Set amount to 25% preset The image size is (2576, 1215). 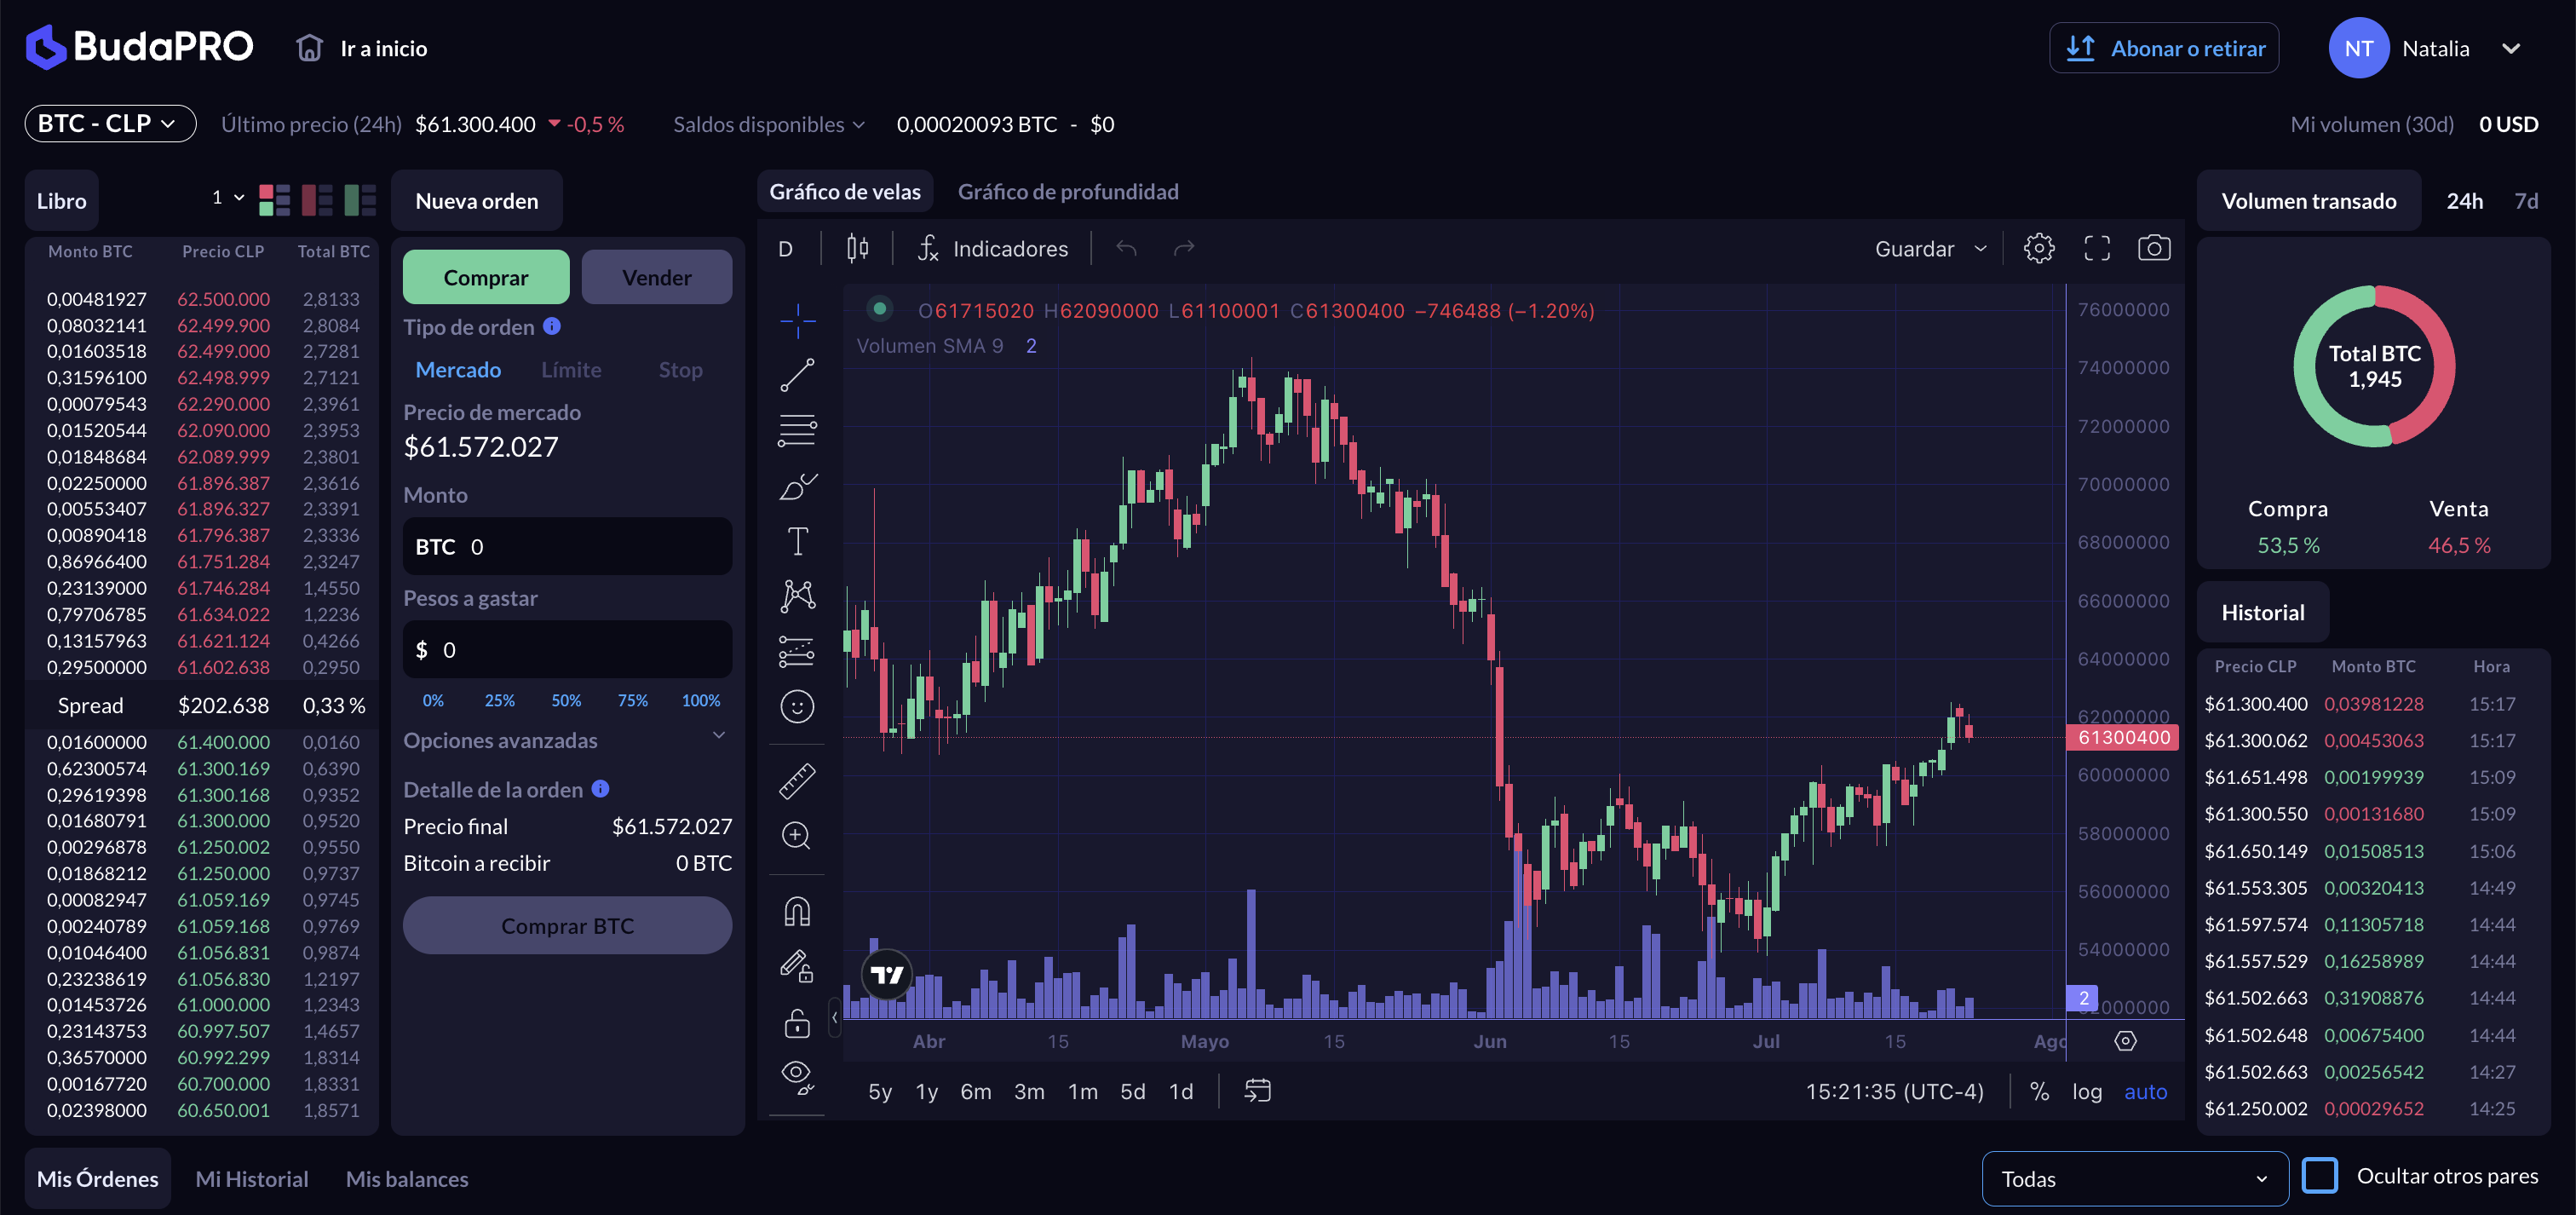coord(499,700)
